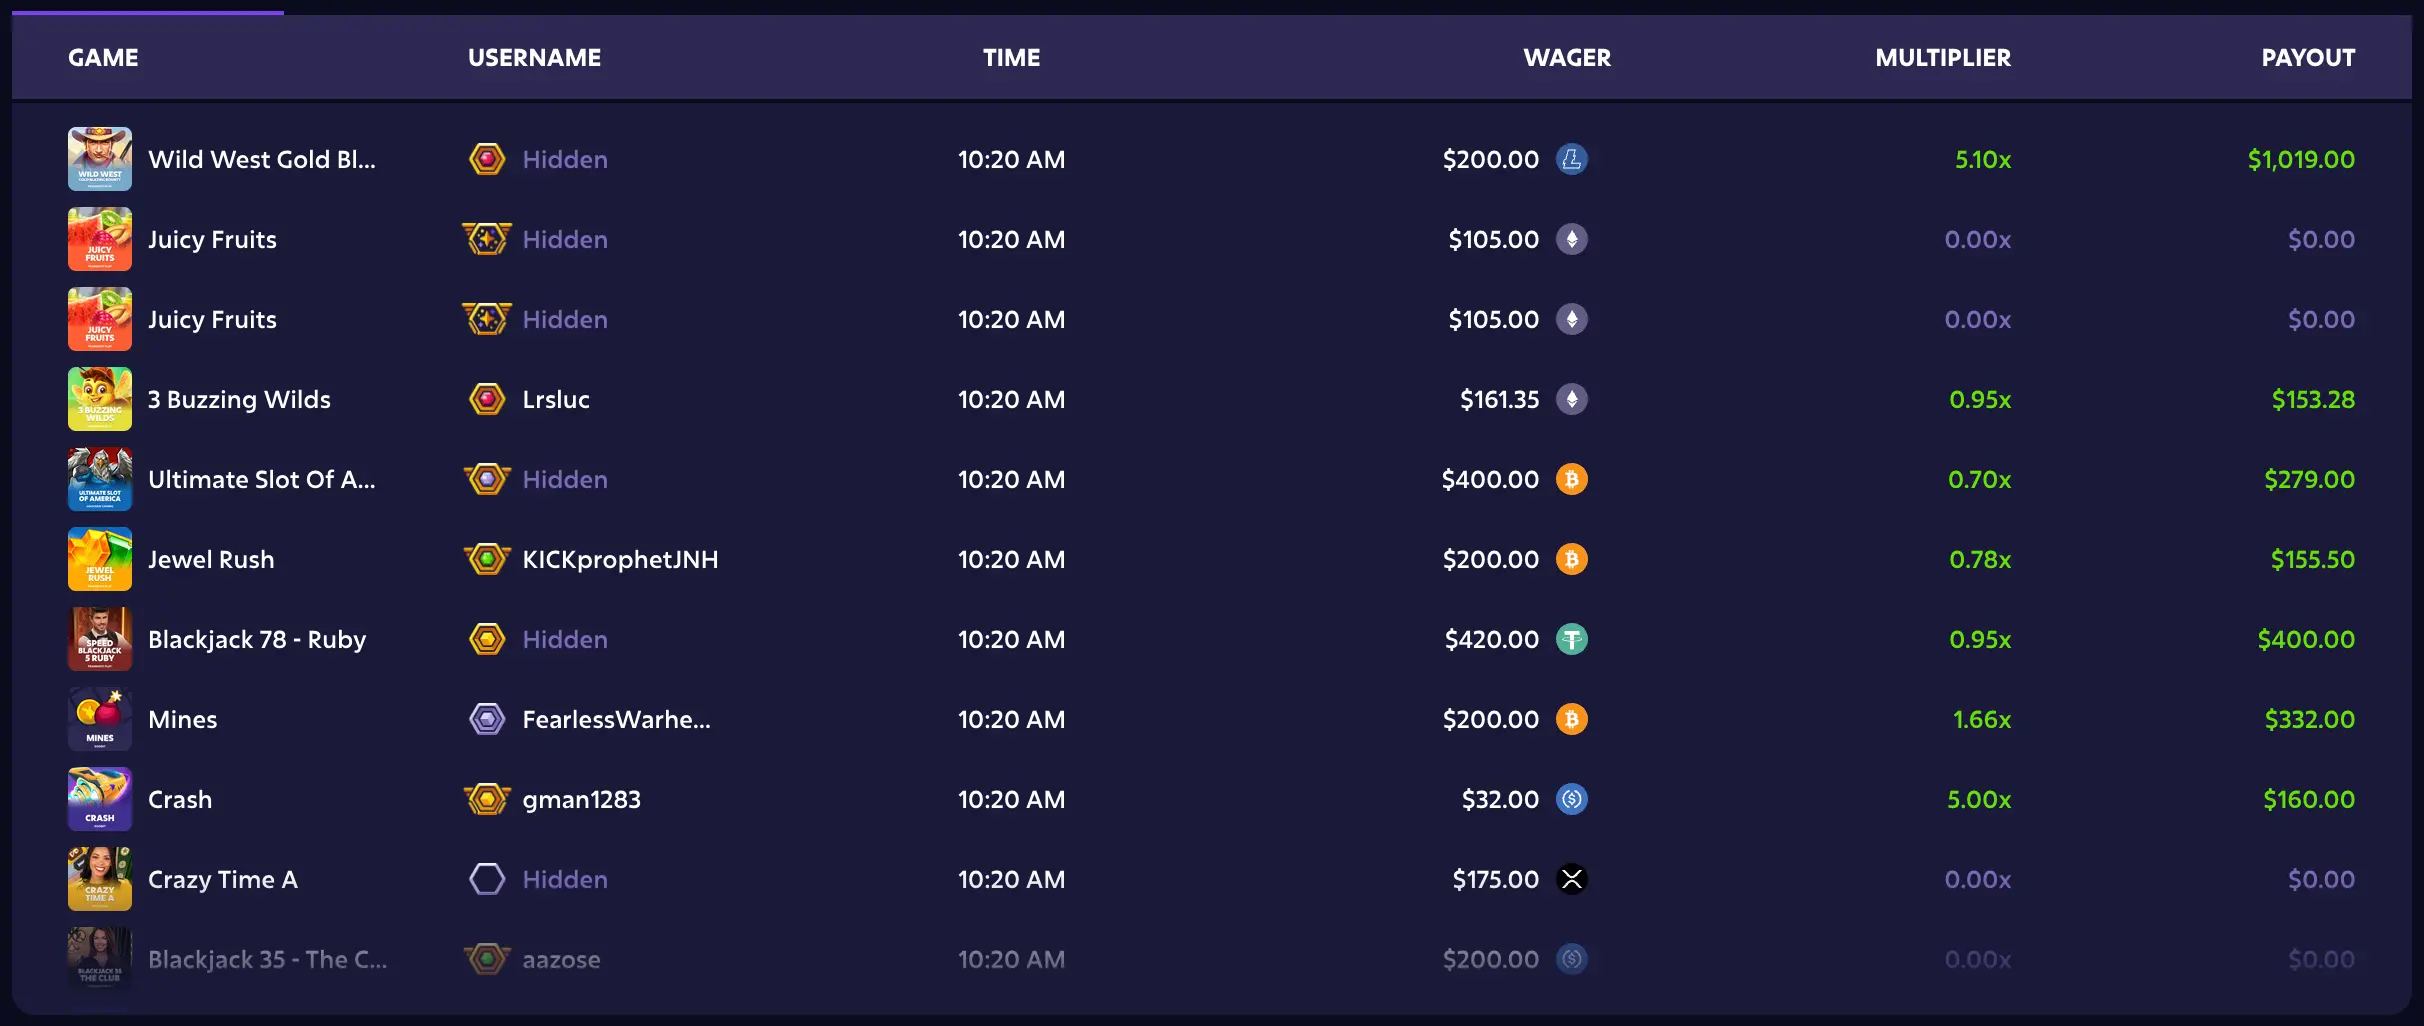Click the rank badge next to gman1283

click(487, 799)
